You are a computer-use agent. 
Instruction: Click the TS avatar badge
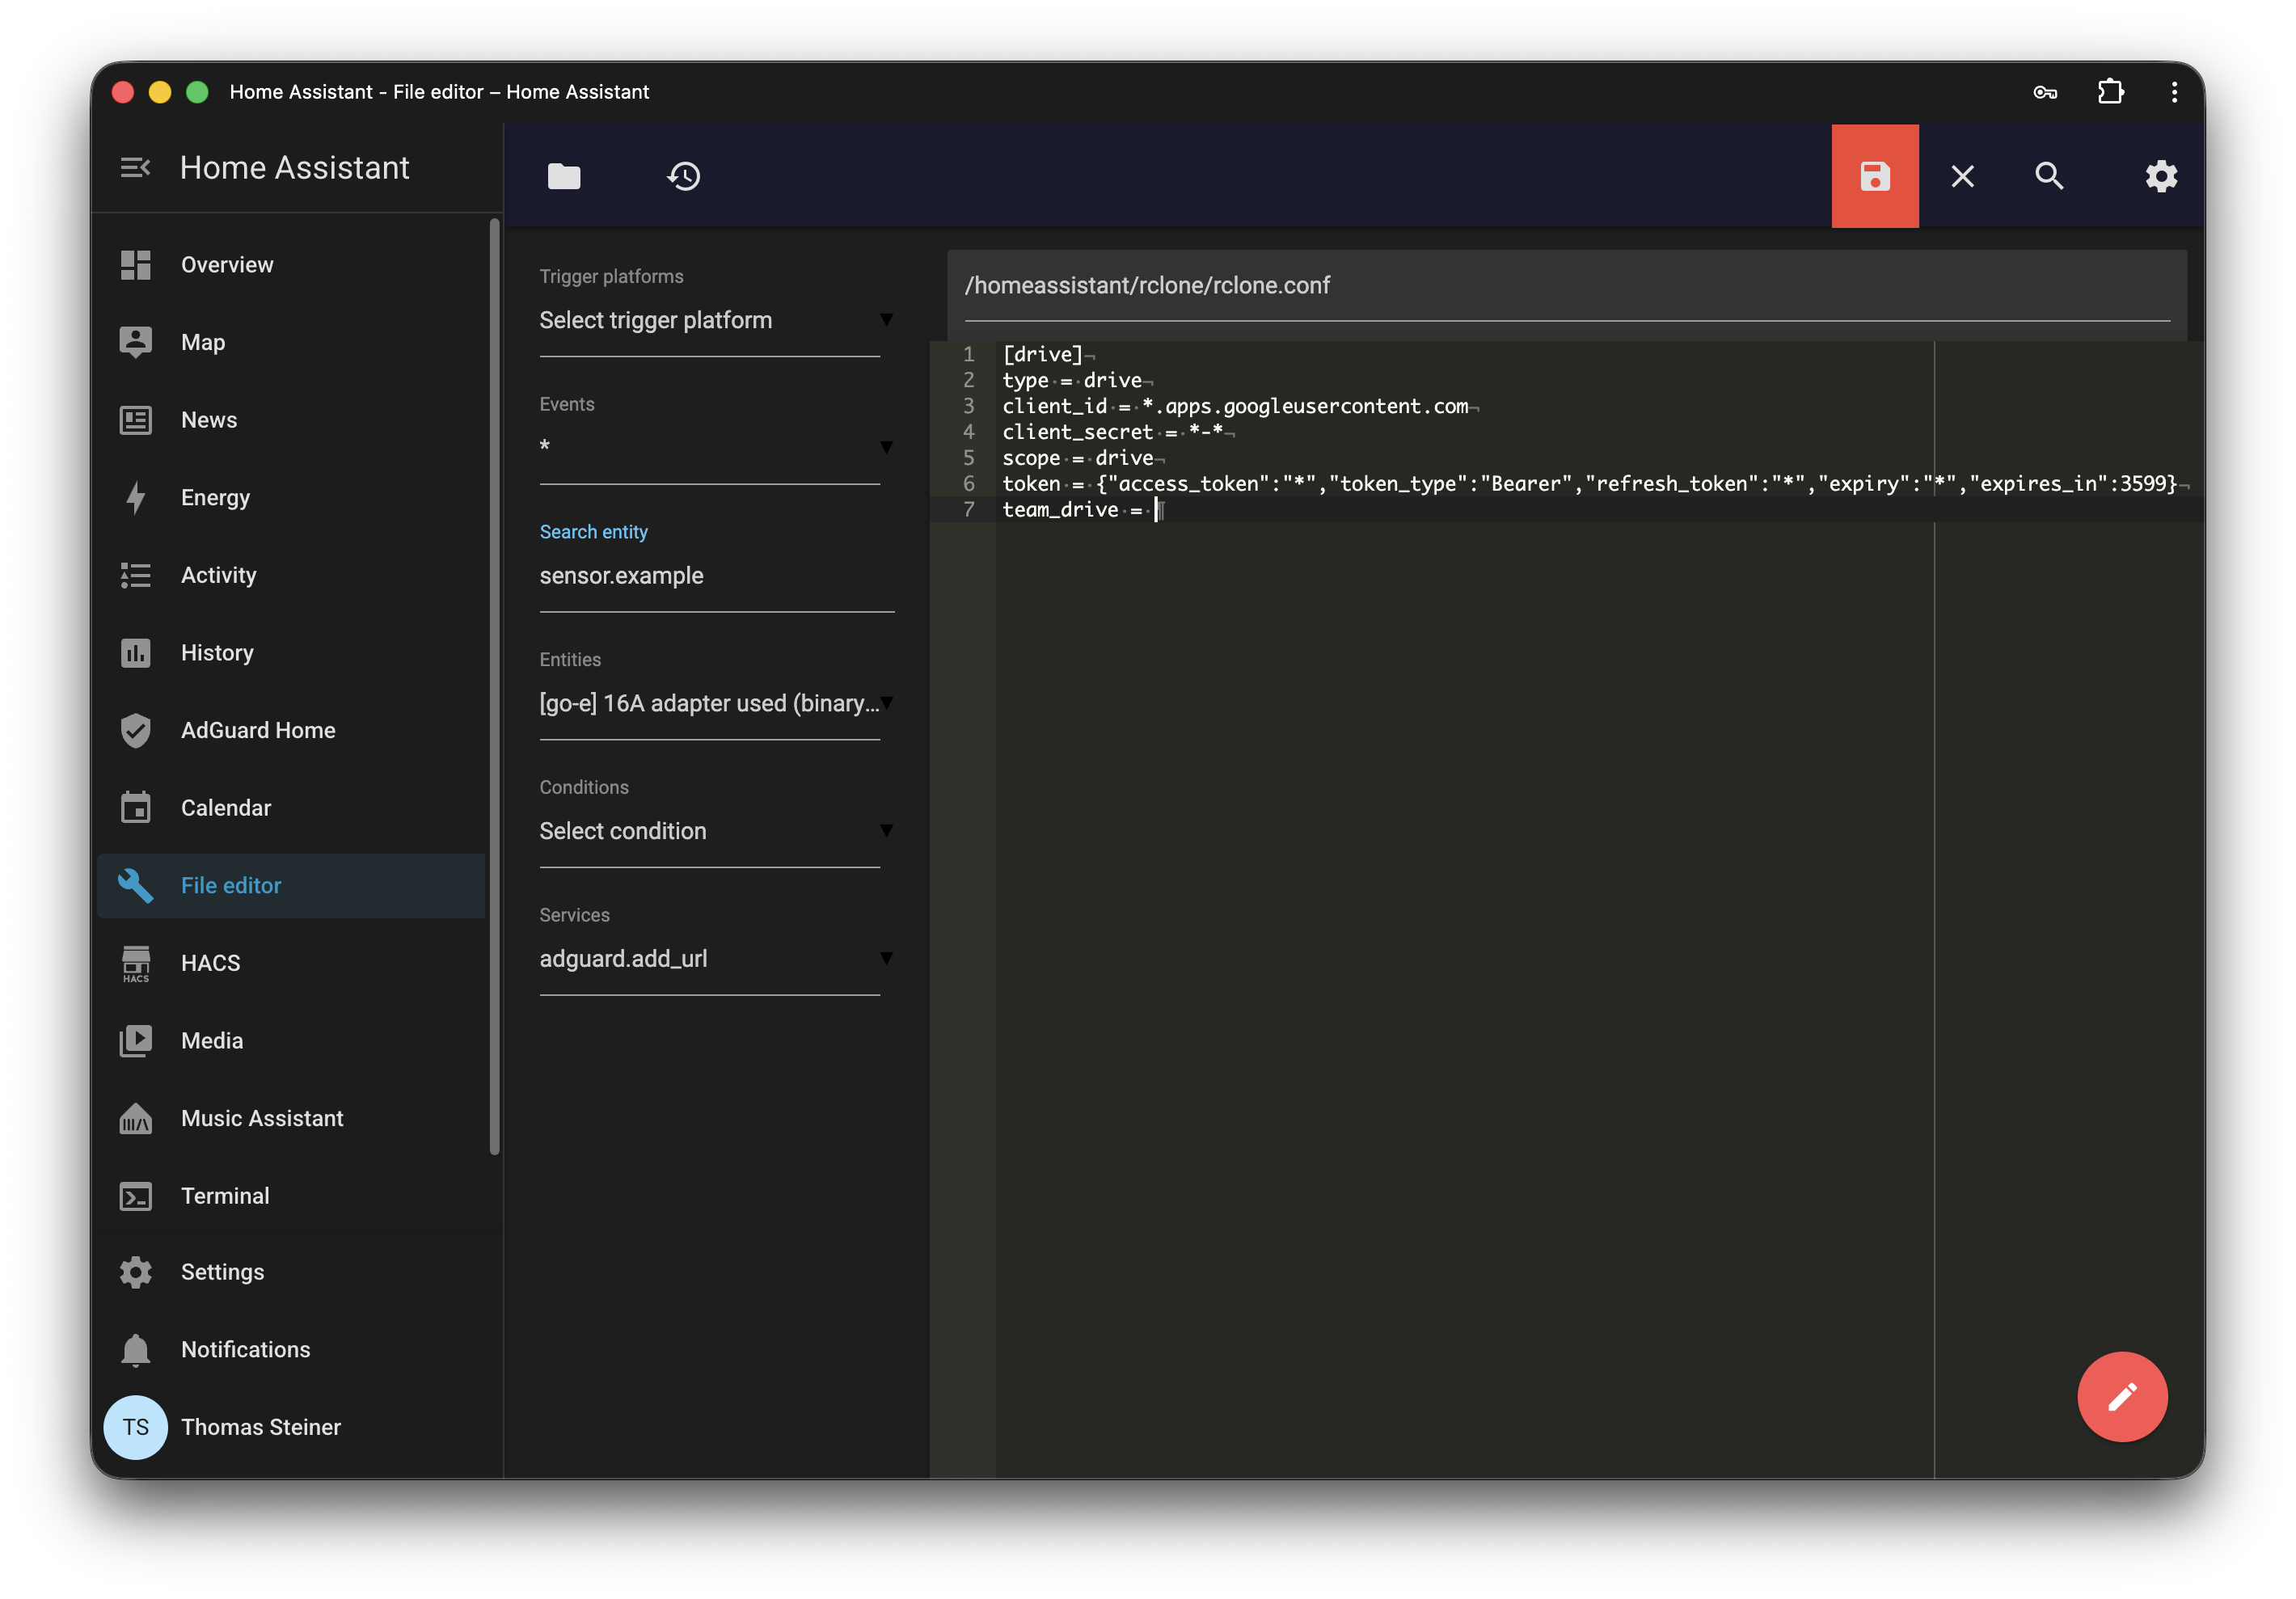click(x=135, y=1427)
